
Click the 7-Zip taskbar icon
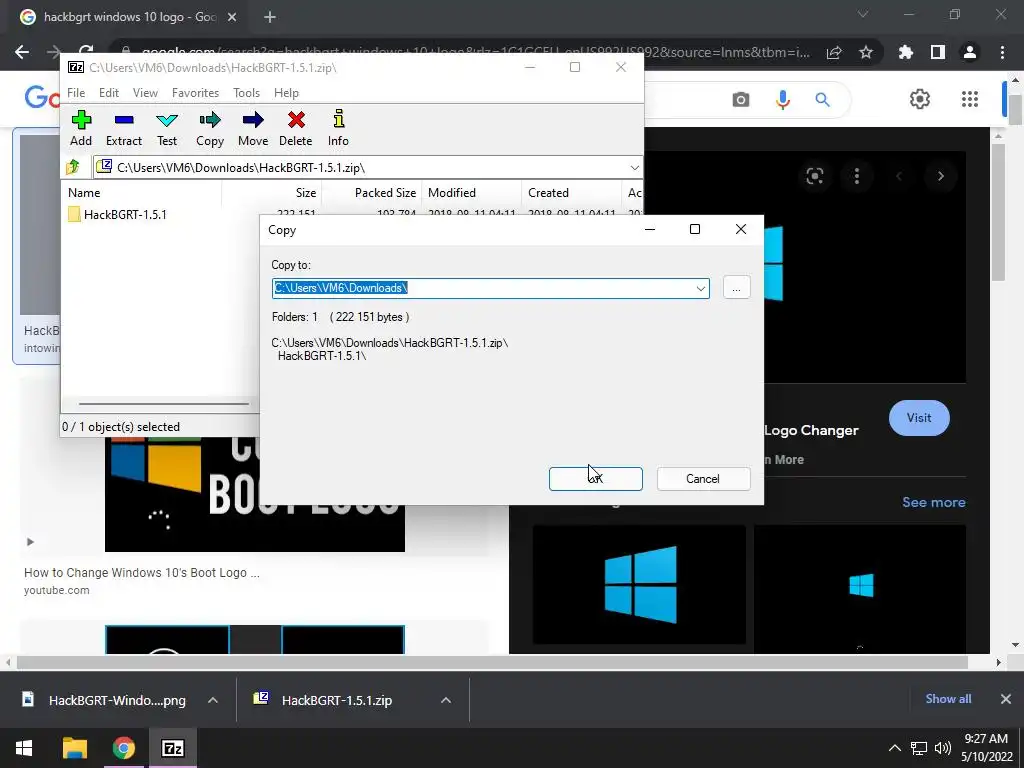click(x=172, y=748)
